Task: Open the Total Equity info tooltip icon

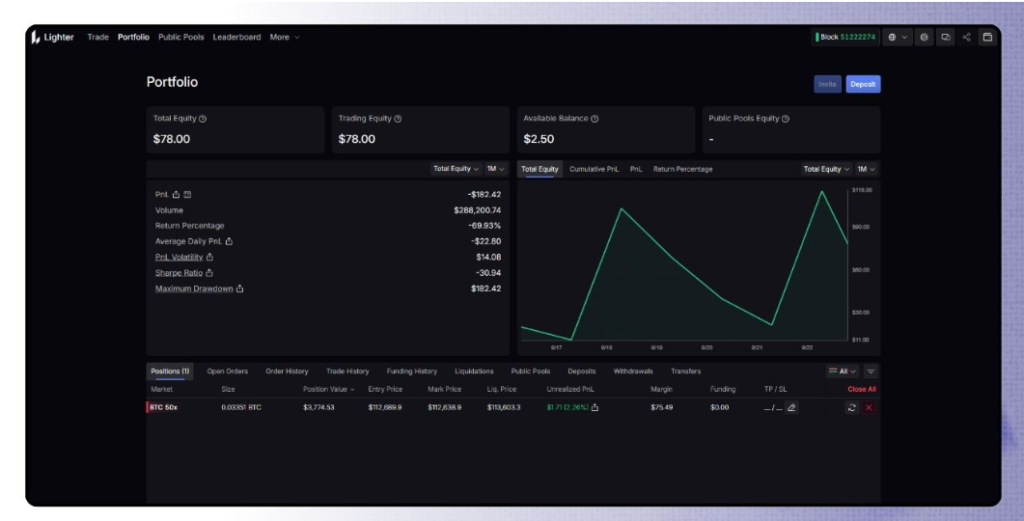Action: (203, 119)
